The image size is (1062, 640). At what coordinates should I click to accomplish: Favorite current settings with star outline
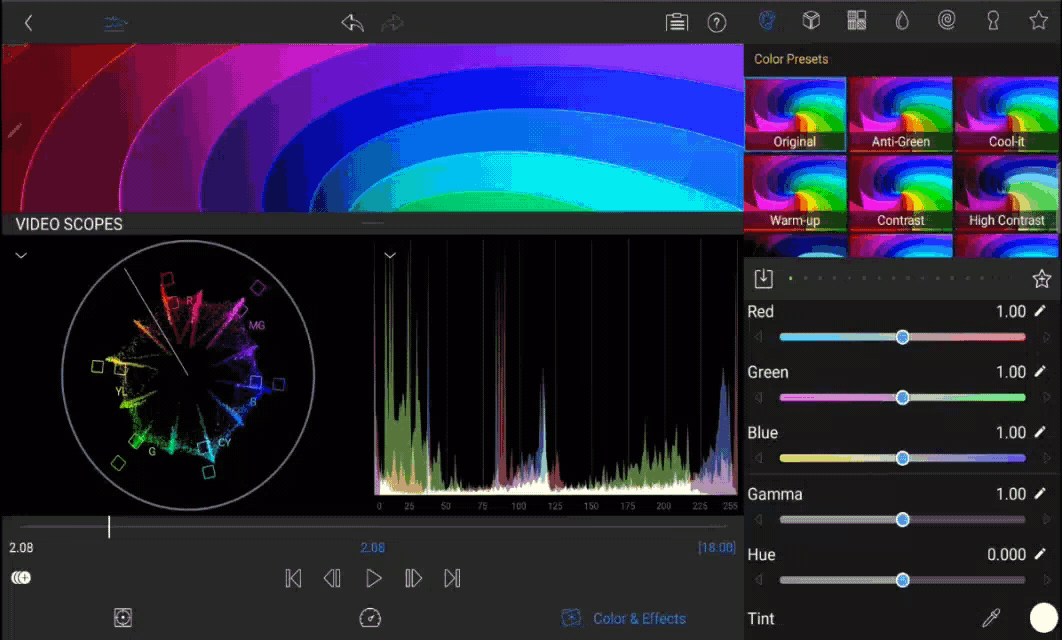[1042, 278]
